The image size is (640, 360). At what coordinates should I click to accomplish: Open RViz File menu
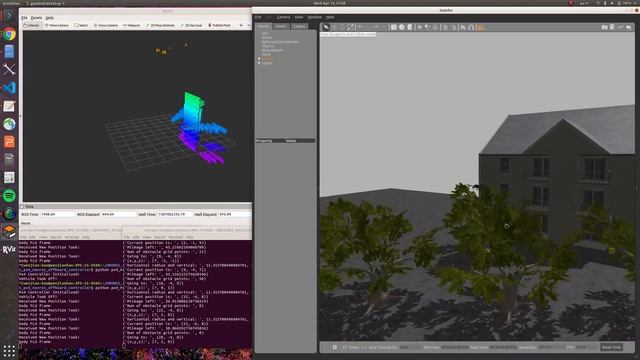coord(24,18)
